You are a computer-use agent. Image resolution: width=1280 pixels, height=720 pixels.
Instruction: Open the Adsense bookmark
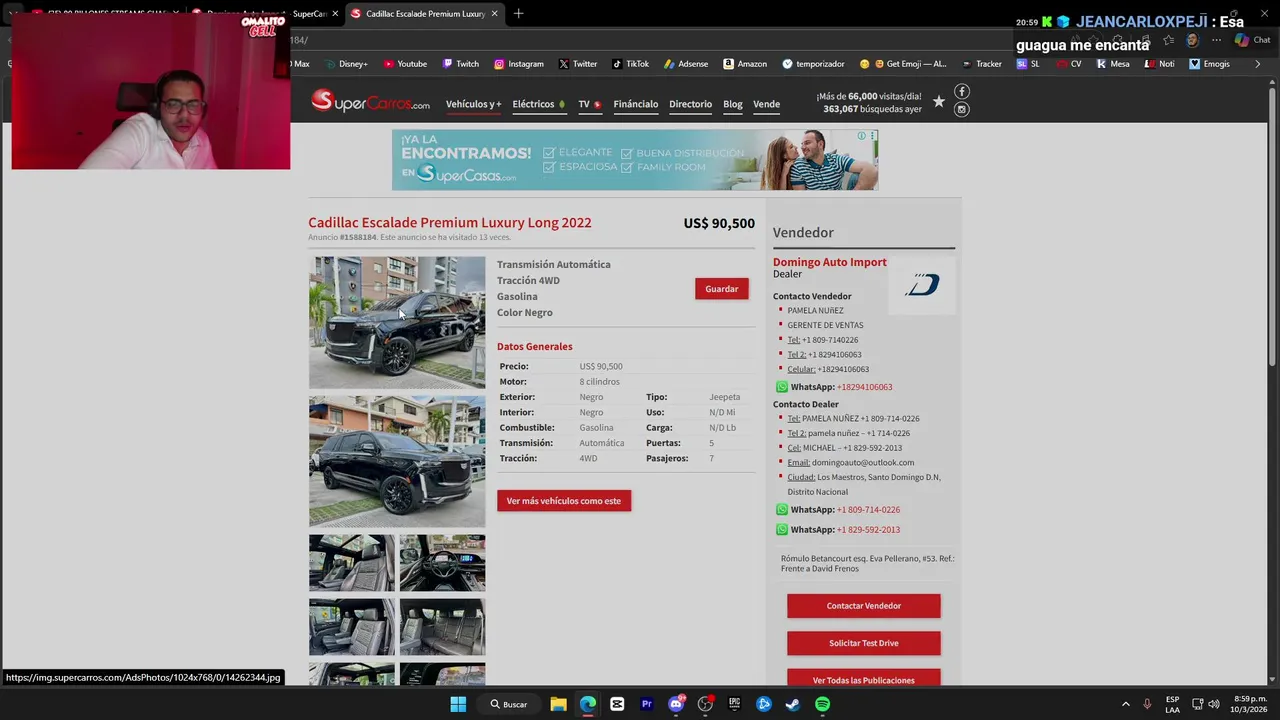(685, 64)
